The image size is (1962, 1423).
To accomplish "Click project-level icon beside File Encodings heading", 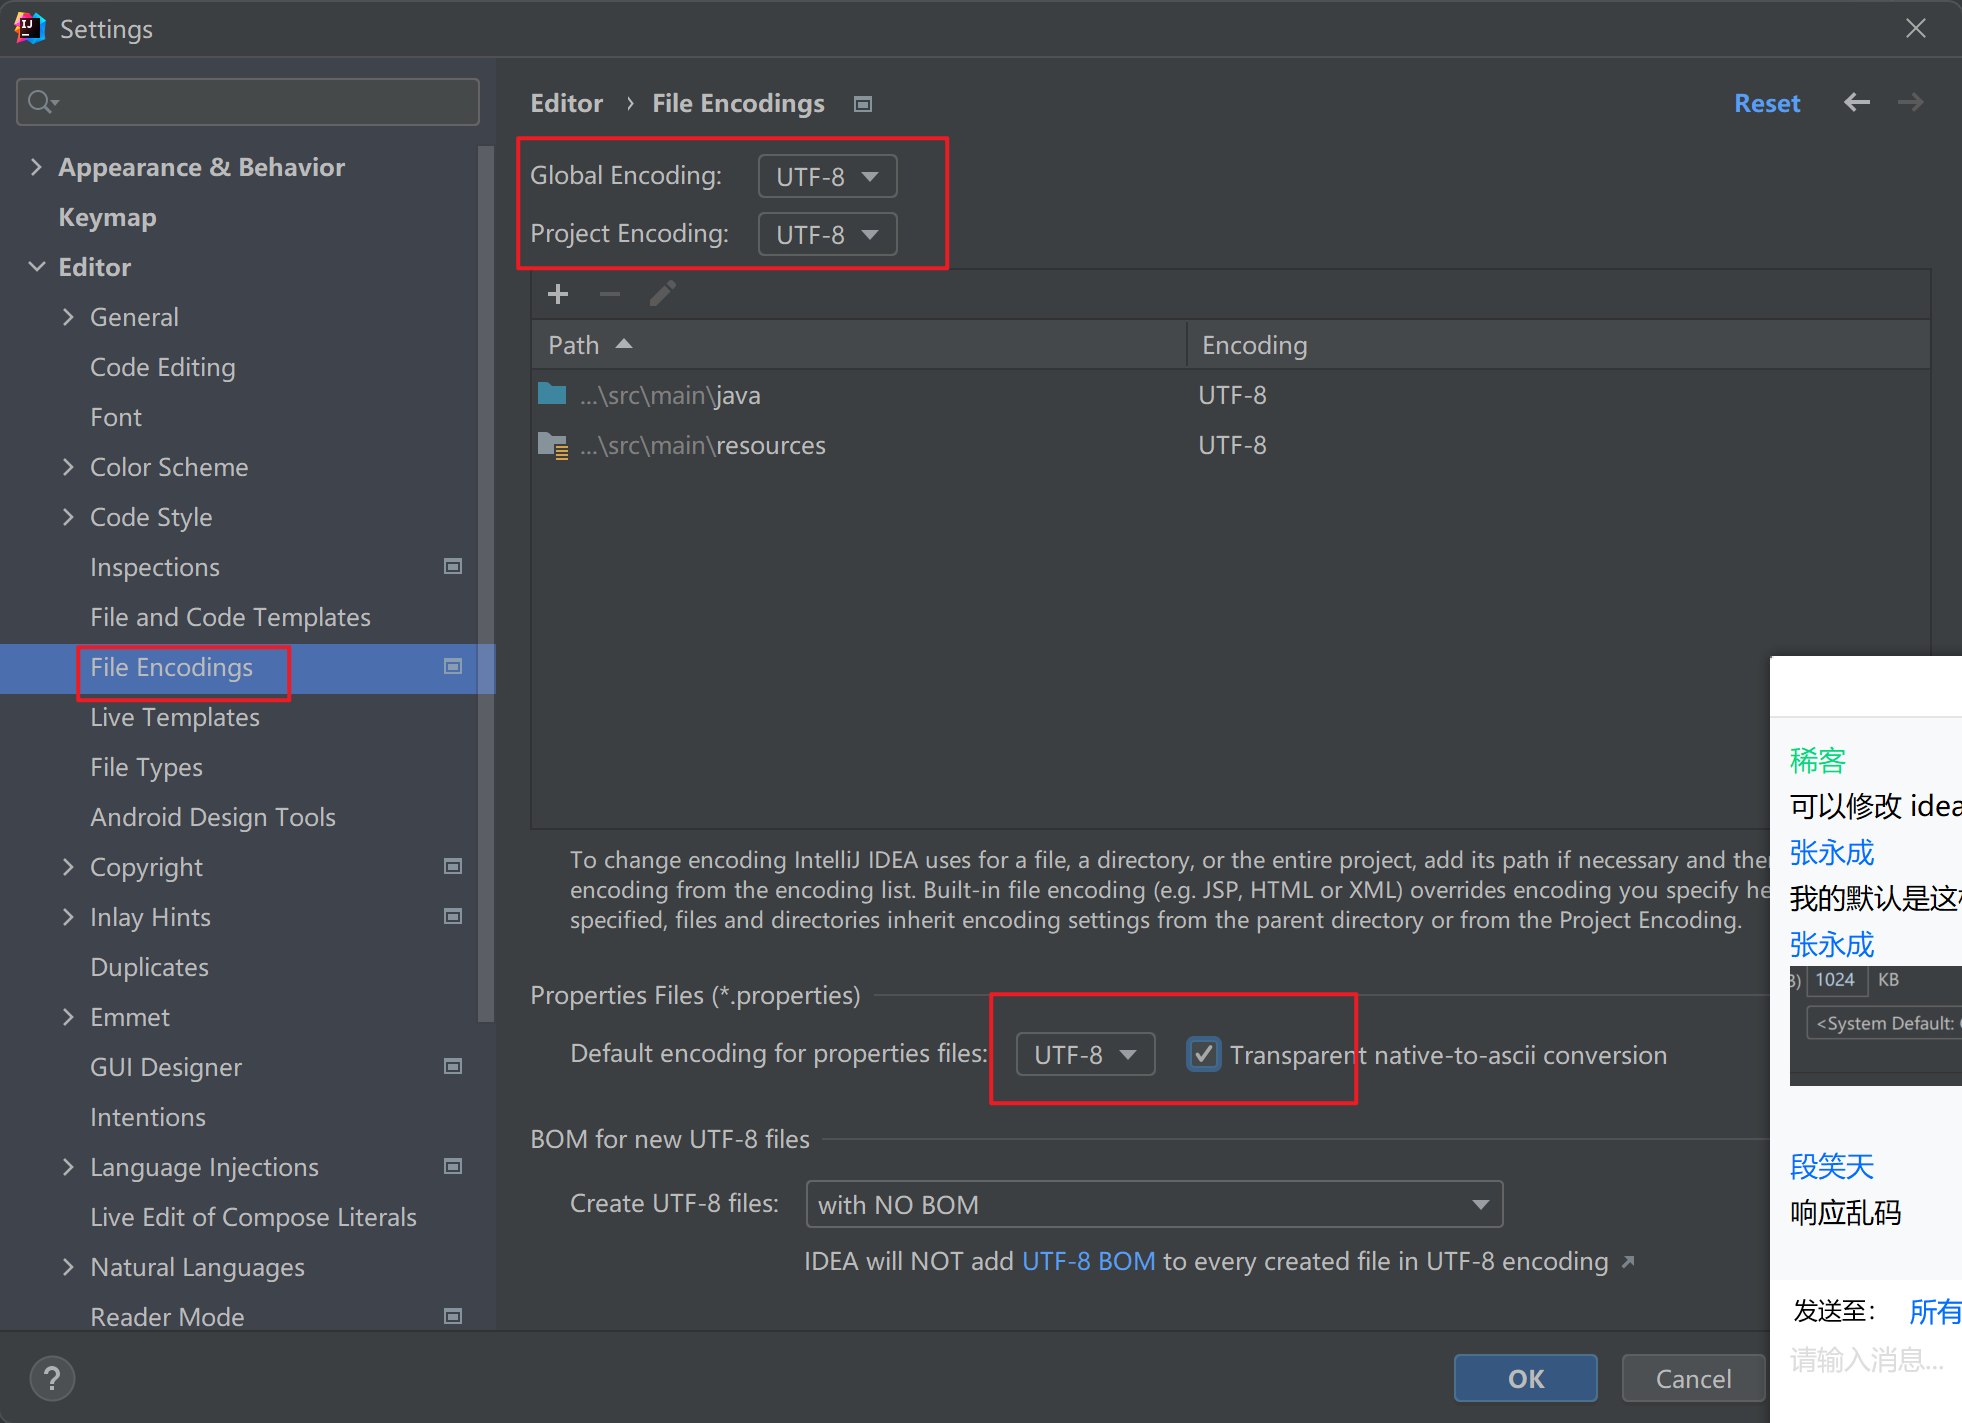I will pyautogui.click(x=863, y=104).
